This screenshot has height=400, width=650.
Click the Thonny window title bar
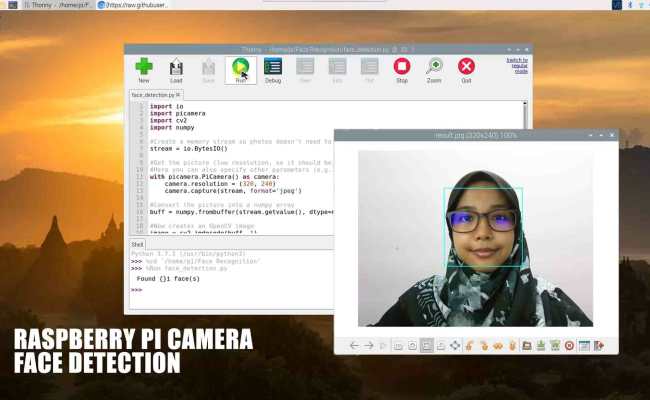tap(327, 49)
